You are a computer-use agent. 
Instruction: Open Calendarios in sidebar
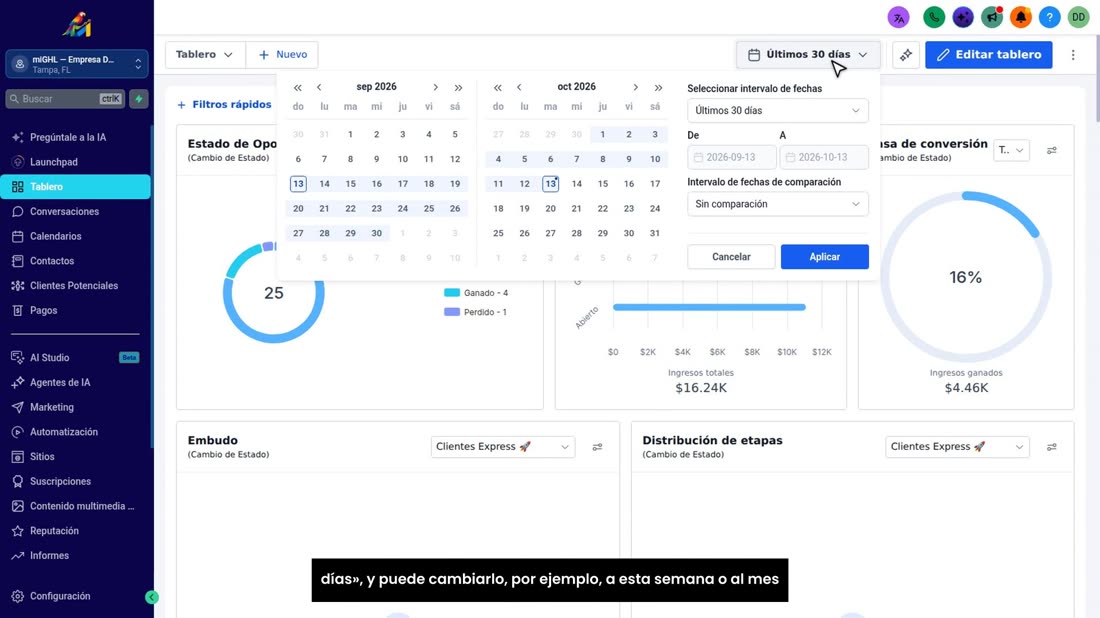click(76, 236)
